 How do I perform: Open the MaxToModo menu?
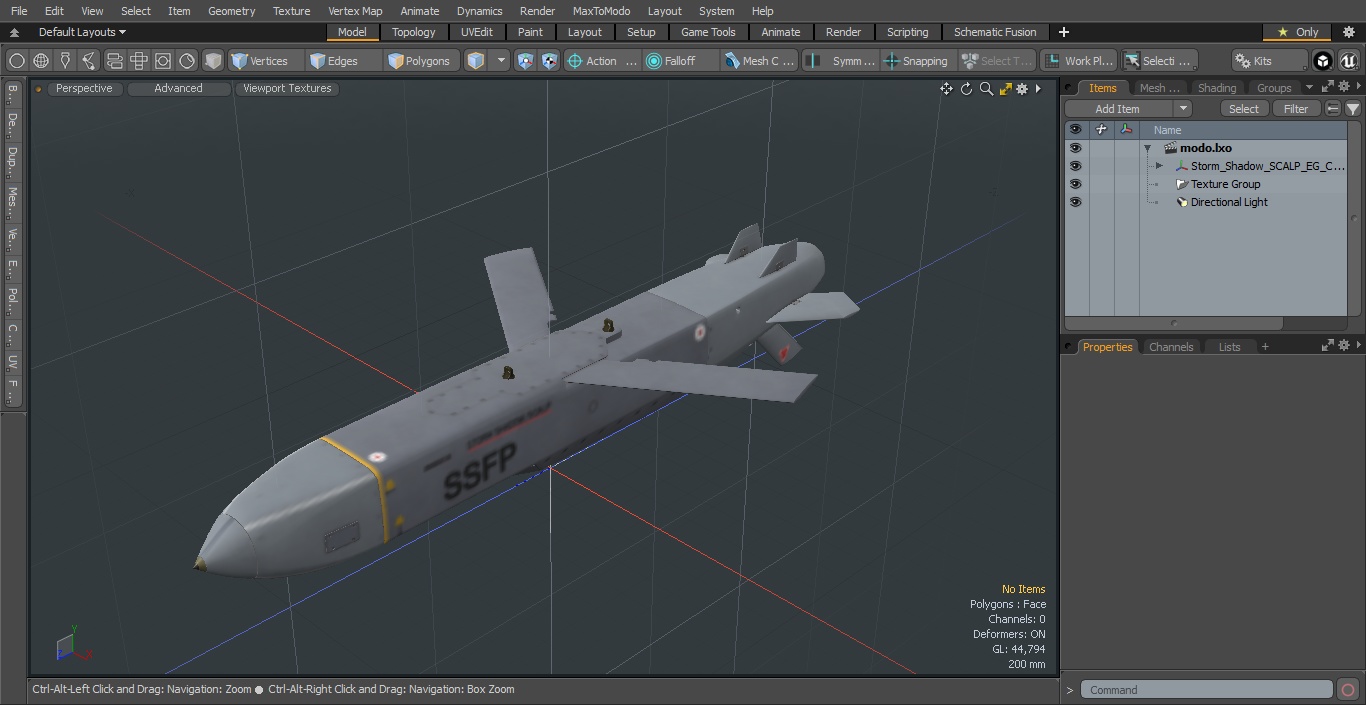pyautogui.click(x=601, y=11)
